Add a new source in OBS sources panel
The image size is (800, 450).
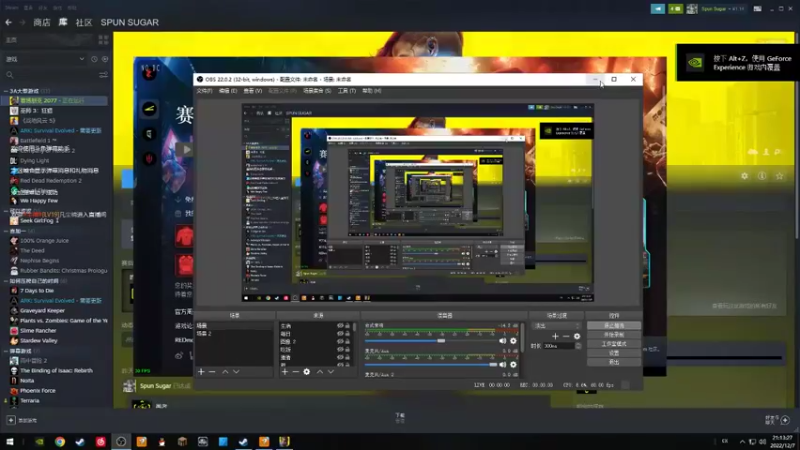coord(285,372)
